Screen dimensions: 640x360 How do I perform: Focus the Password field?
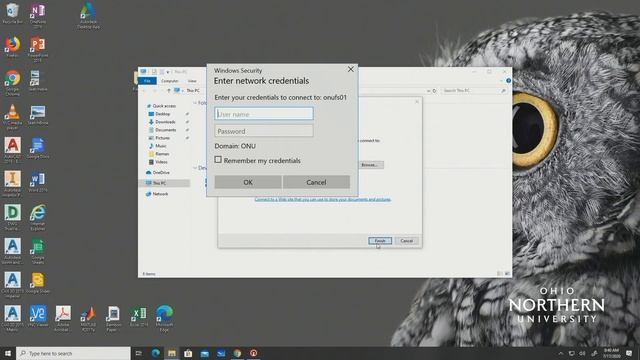point(264,131)
